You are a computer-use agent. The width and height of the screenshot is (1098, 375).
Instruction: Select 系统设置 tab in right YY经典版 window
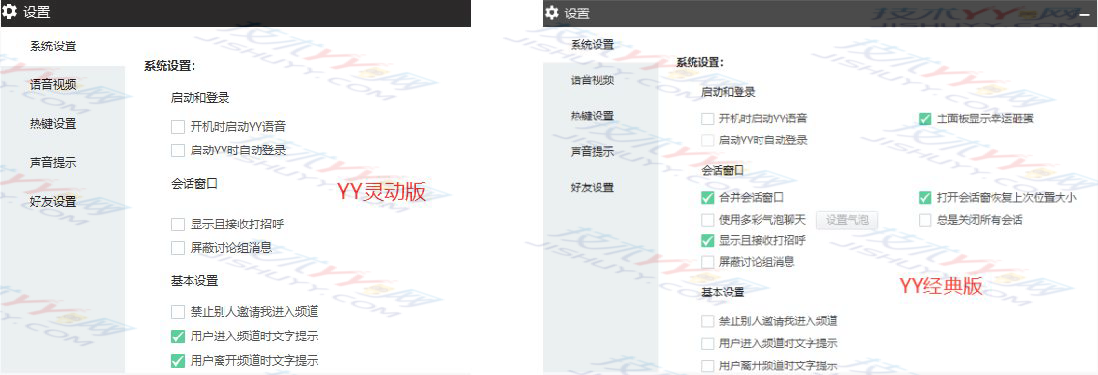coord(592,45)
